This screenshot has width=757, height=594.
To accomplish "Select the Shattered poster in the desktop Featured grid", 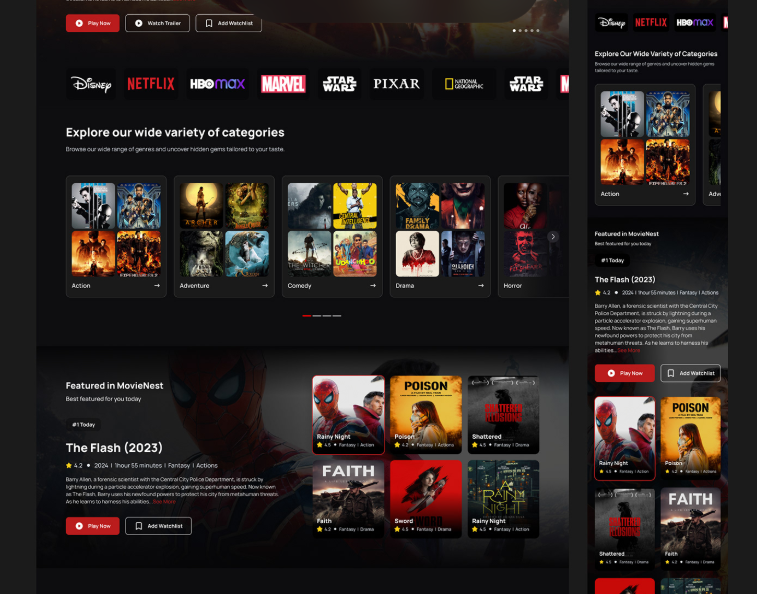I will click(503, 414).
